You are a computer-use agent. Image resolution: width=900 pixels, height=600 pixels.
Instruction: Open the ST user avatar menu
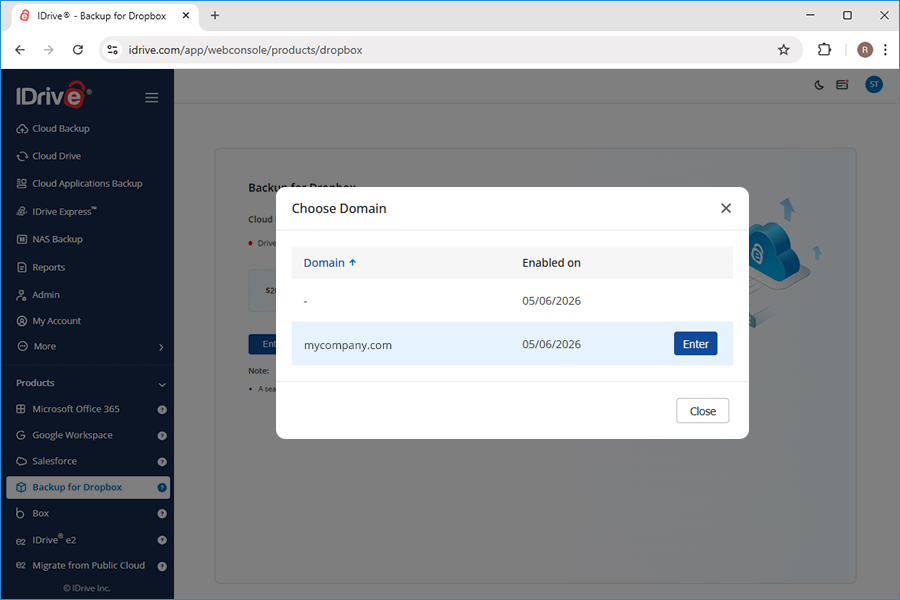(x=874, y=84)
